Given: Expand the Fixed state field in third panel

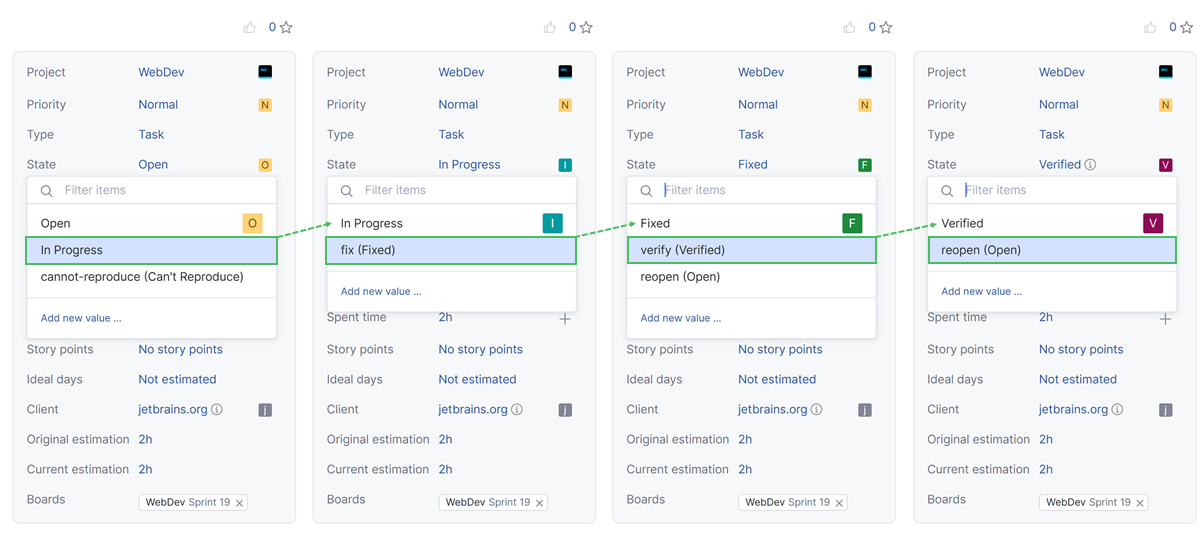Looking at the screenshot, I should [x=753, y=165].
